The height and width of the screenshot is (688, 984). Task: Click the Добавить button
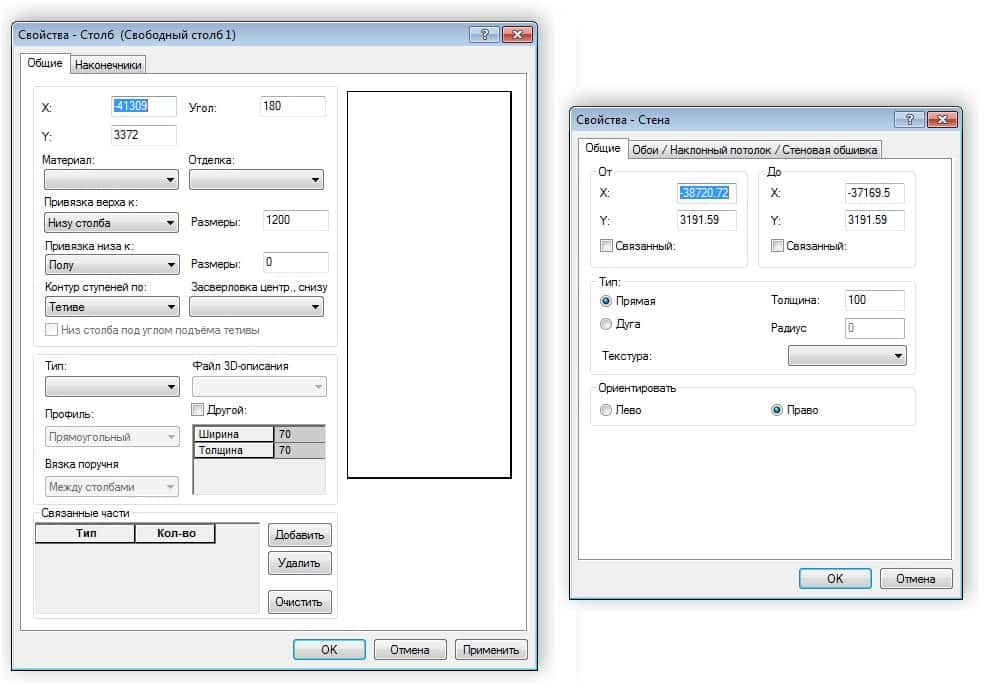point(299,535)
